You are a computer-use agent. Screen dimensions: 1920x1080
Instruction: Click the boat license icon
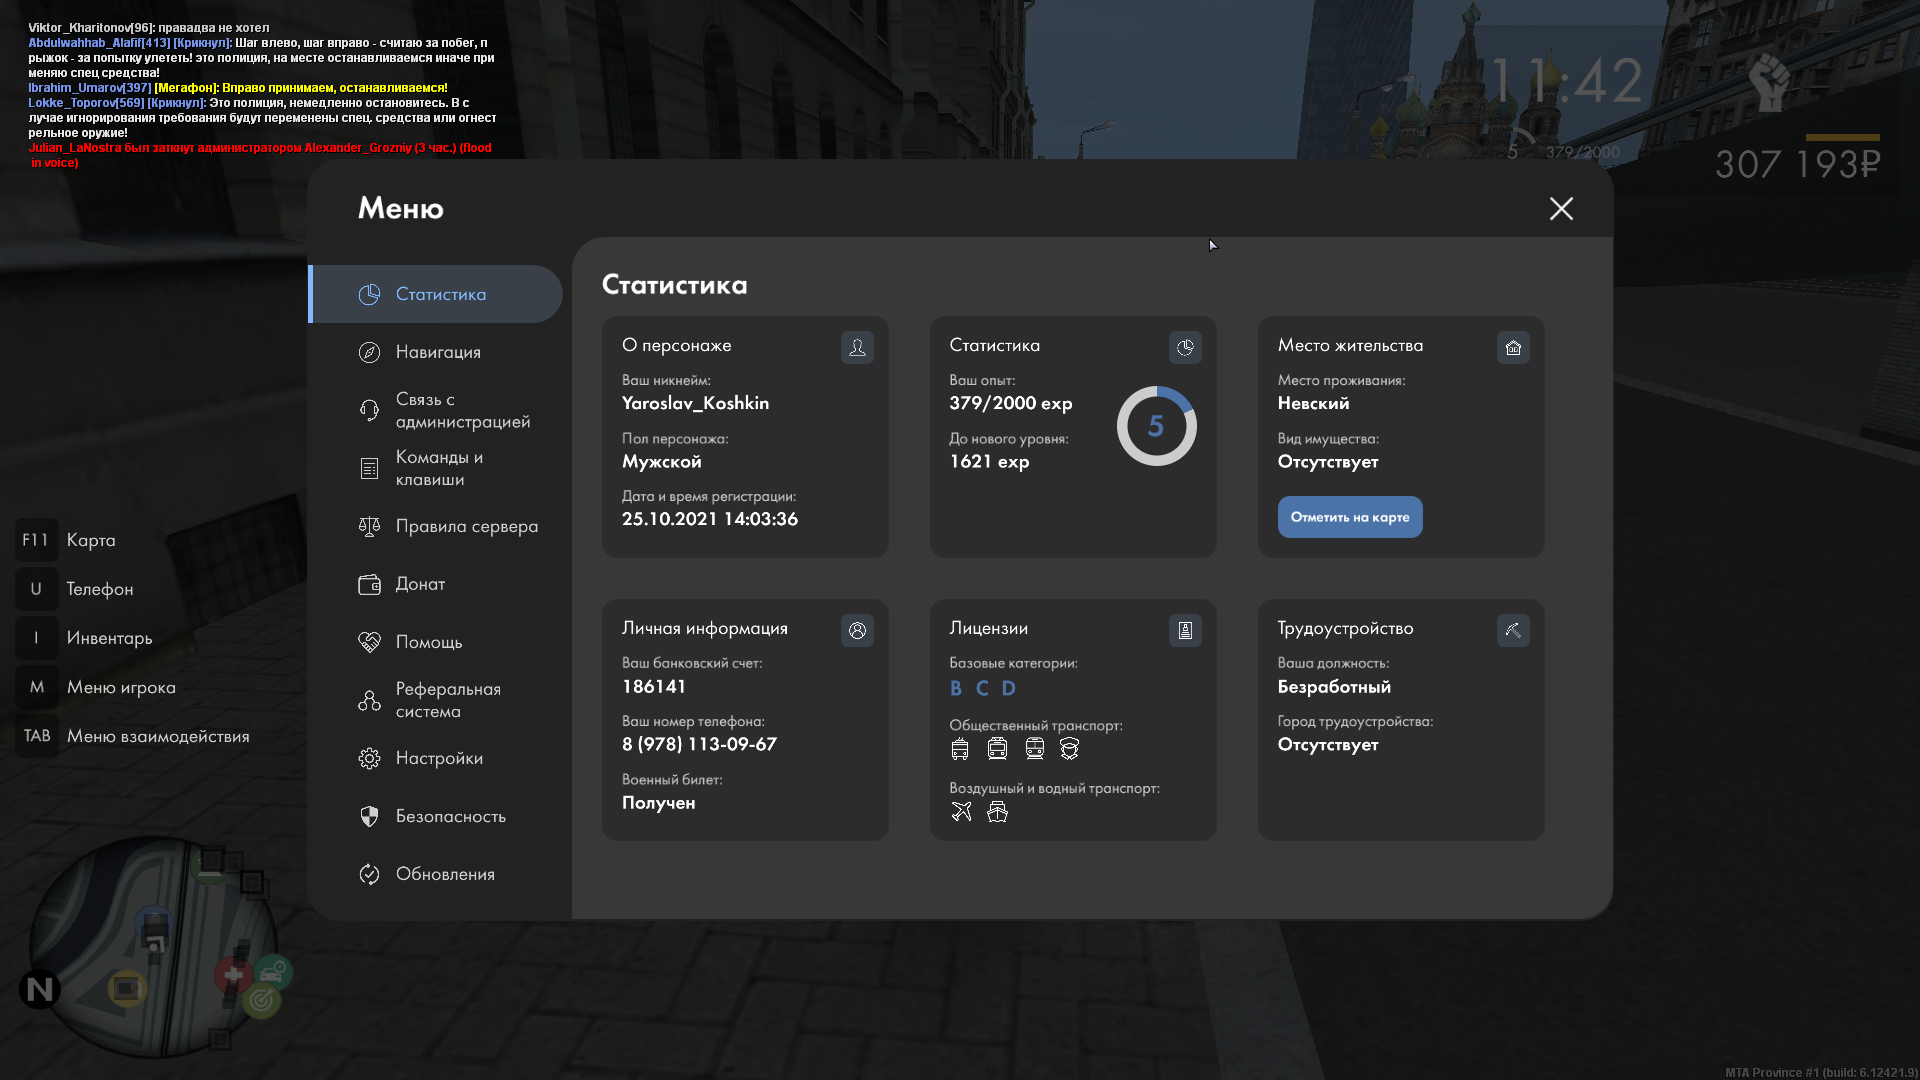point(997,812)
